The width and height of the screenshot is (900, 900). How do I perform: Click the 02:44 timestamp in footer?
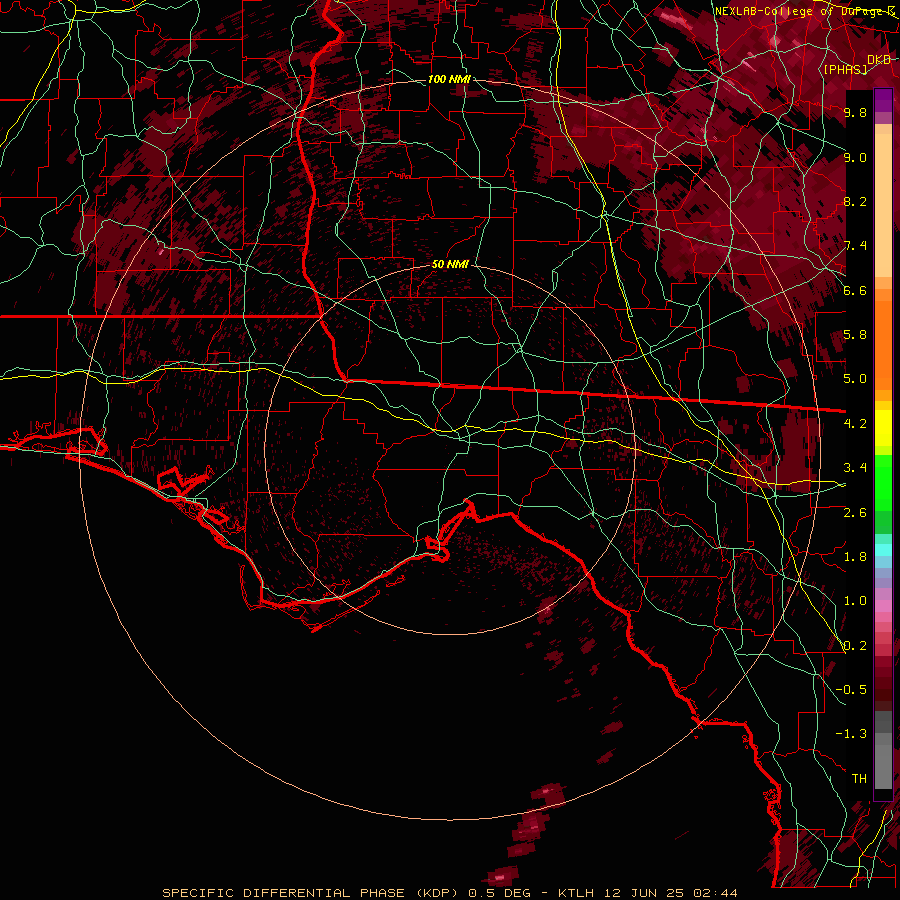715,893
